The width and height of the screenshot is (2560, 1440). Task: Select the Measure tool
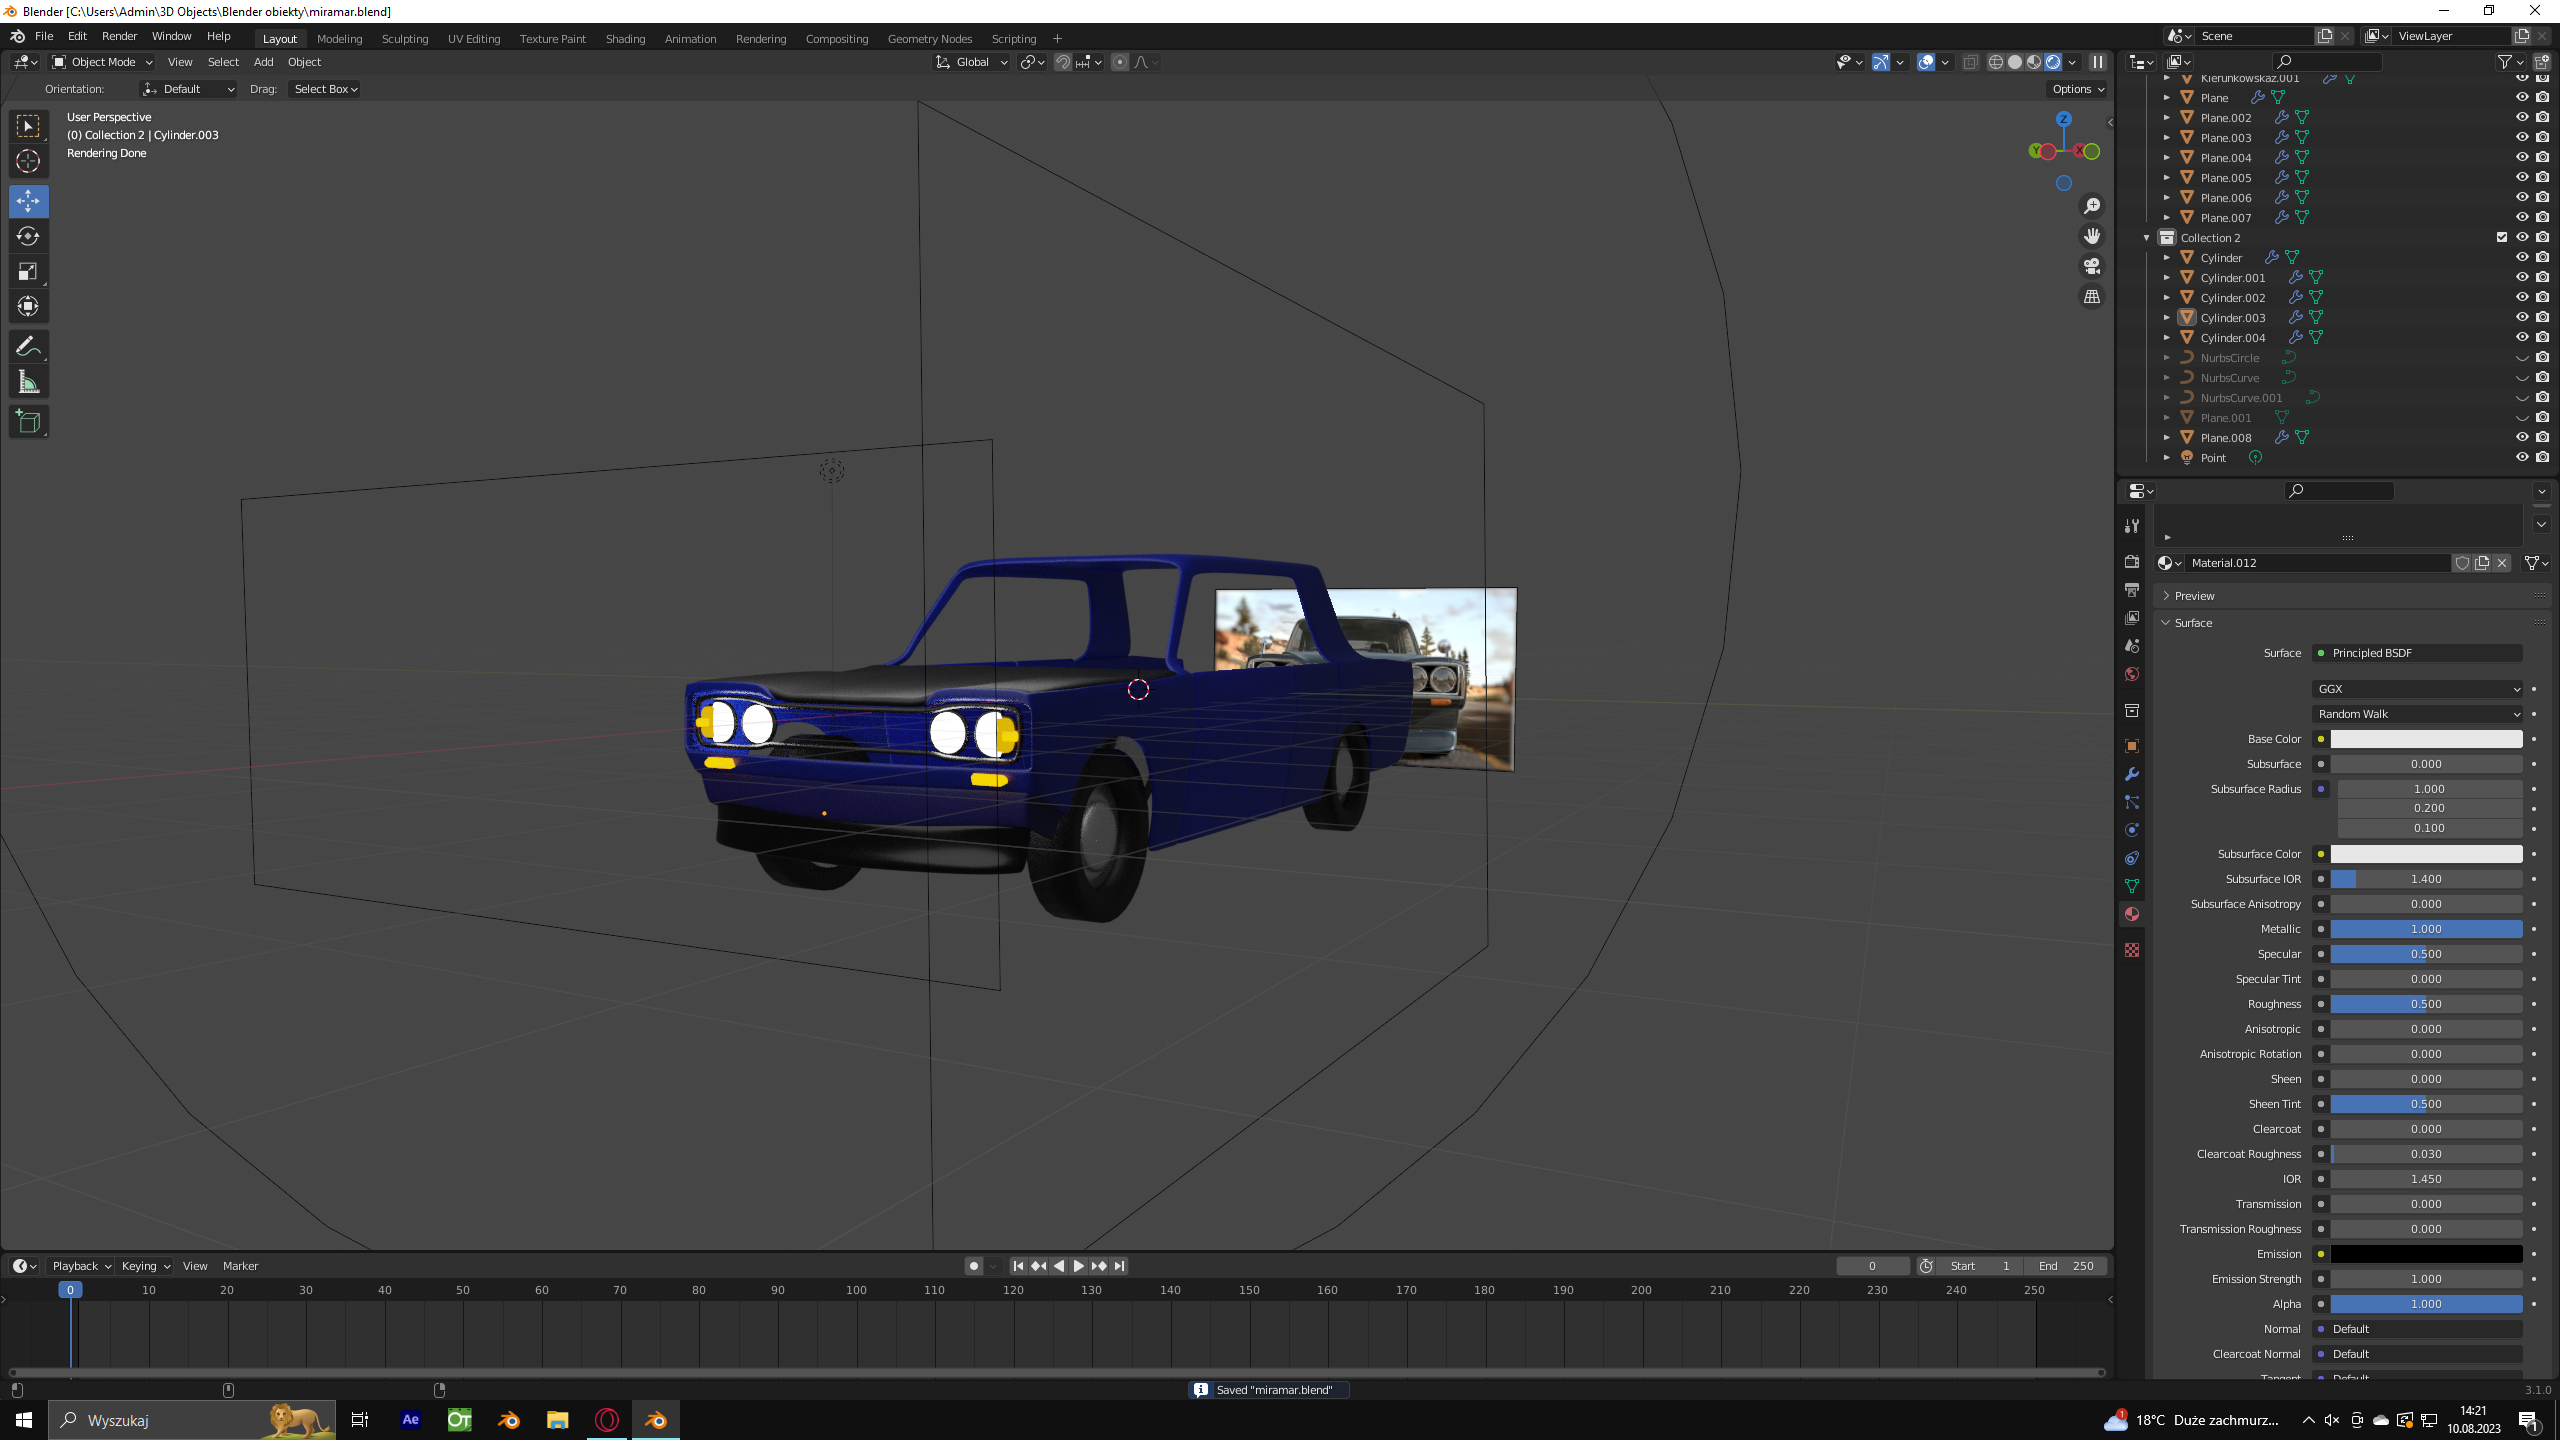(x=28, y=382)
